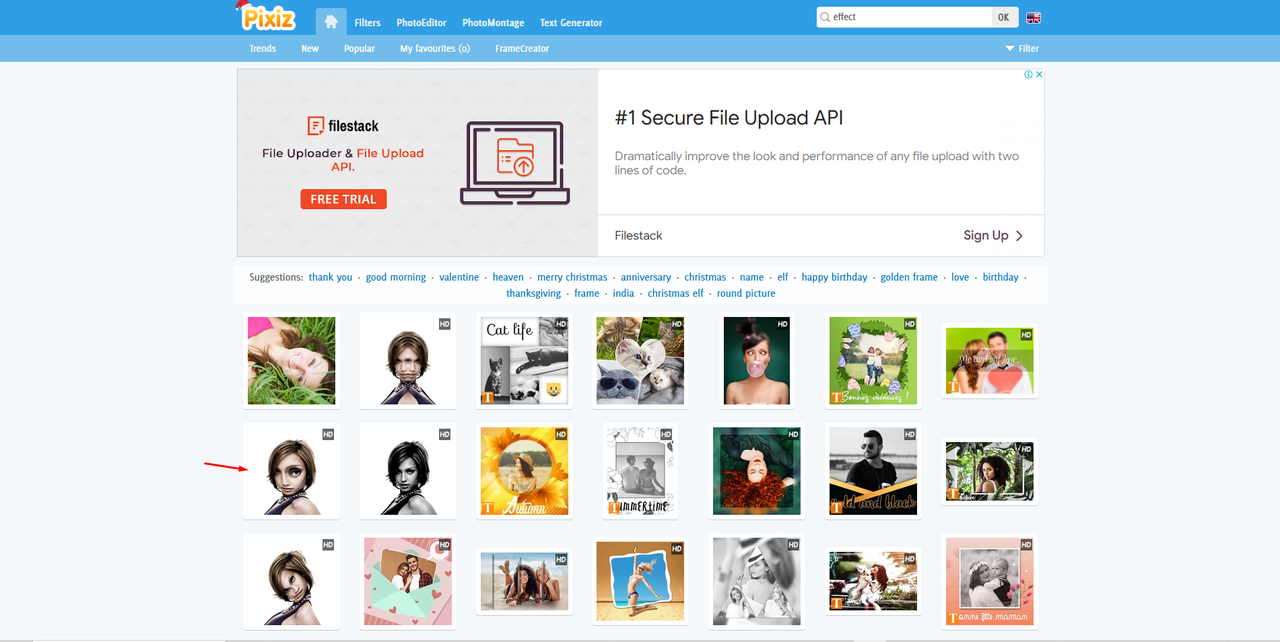Go to the Pixiz home icon
Image resolution: width=1280 pixels, height=642 pixels.
pyautogui.click(x=331, y=22)
